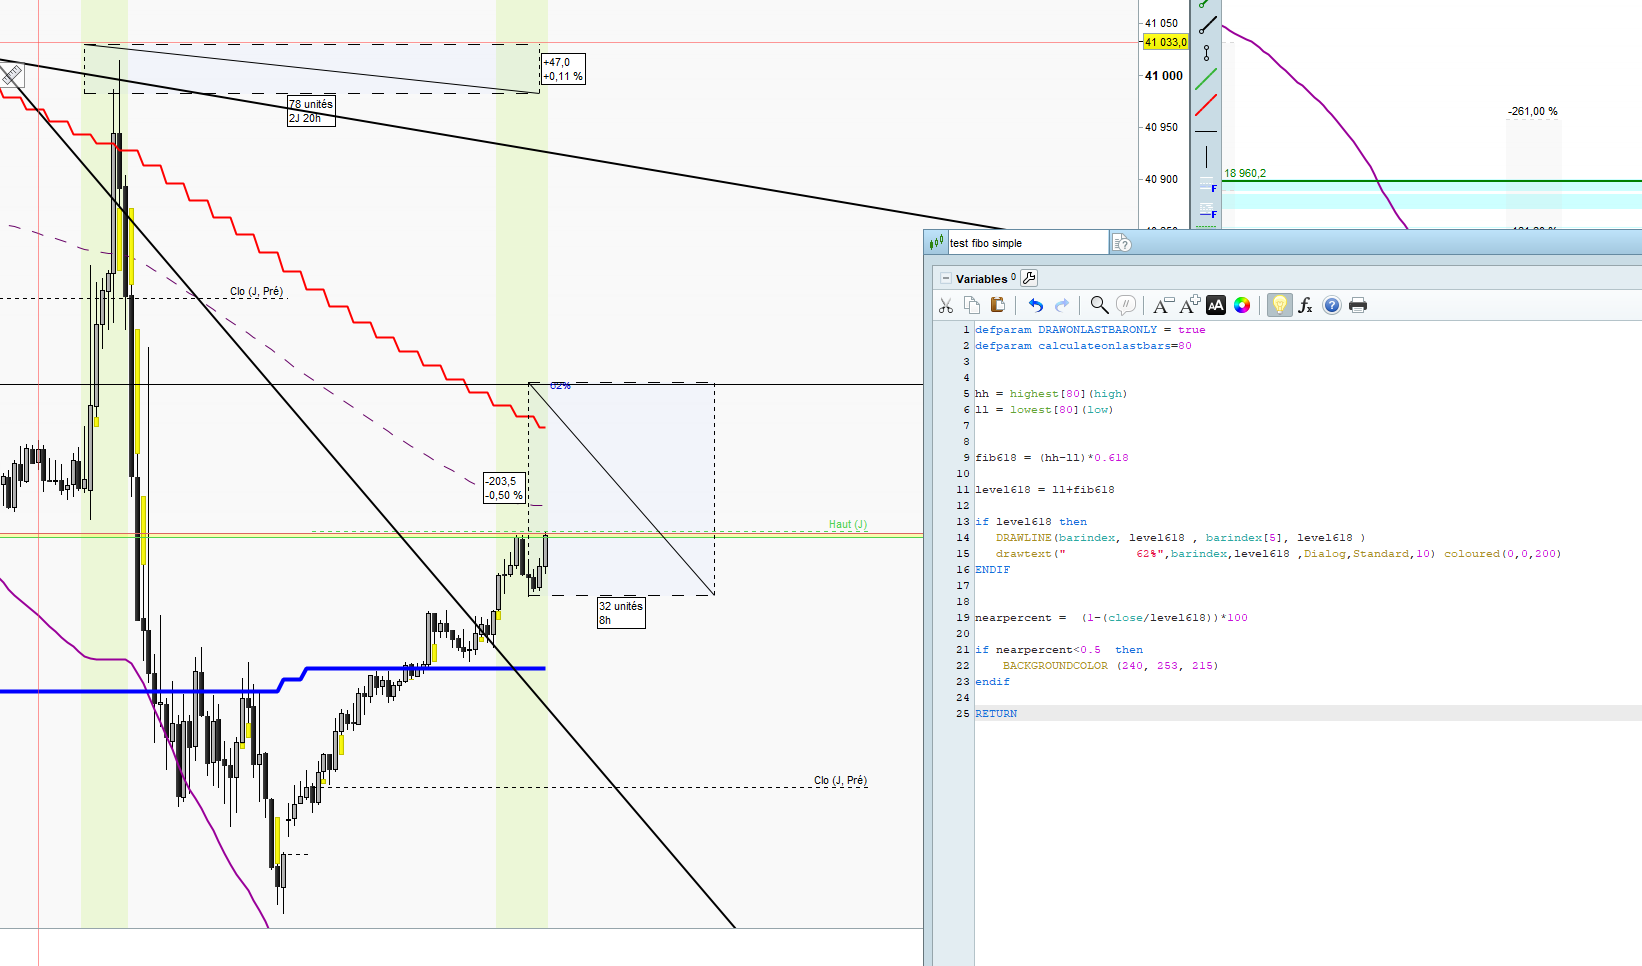This screenshot has width=1642, height=966.
Task: Click the lowercase 'endif' on line 23
Action: coord(993,682)
